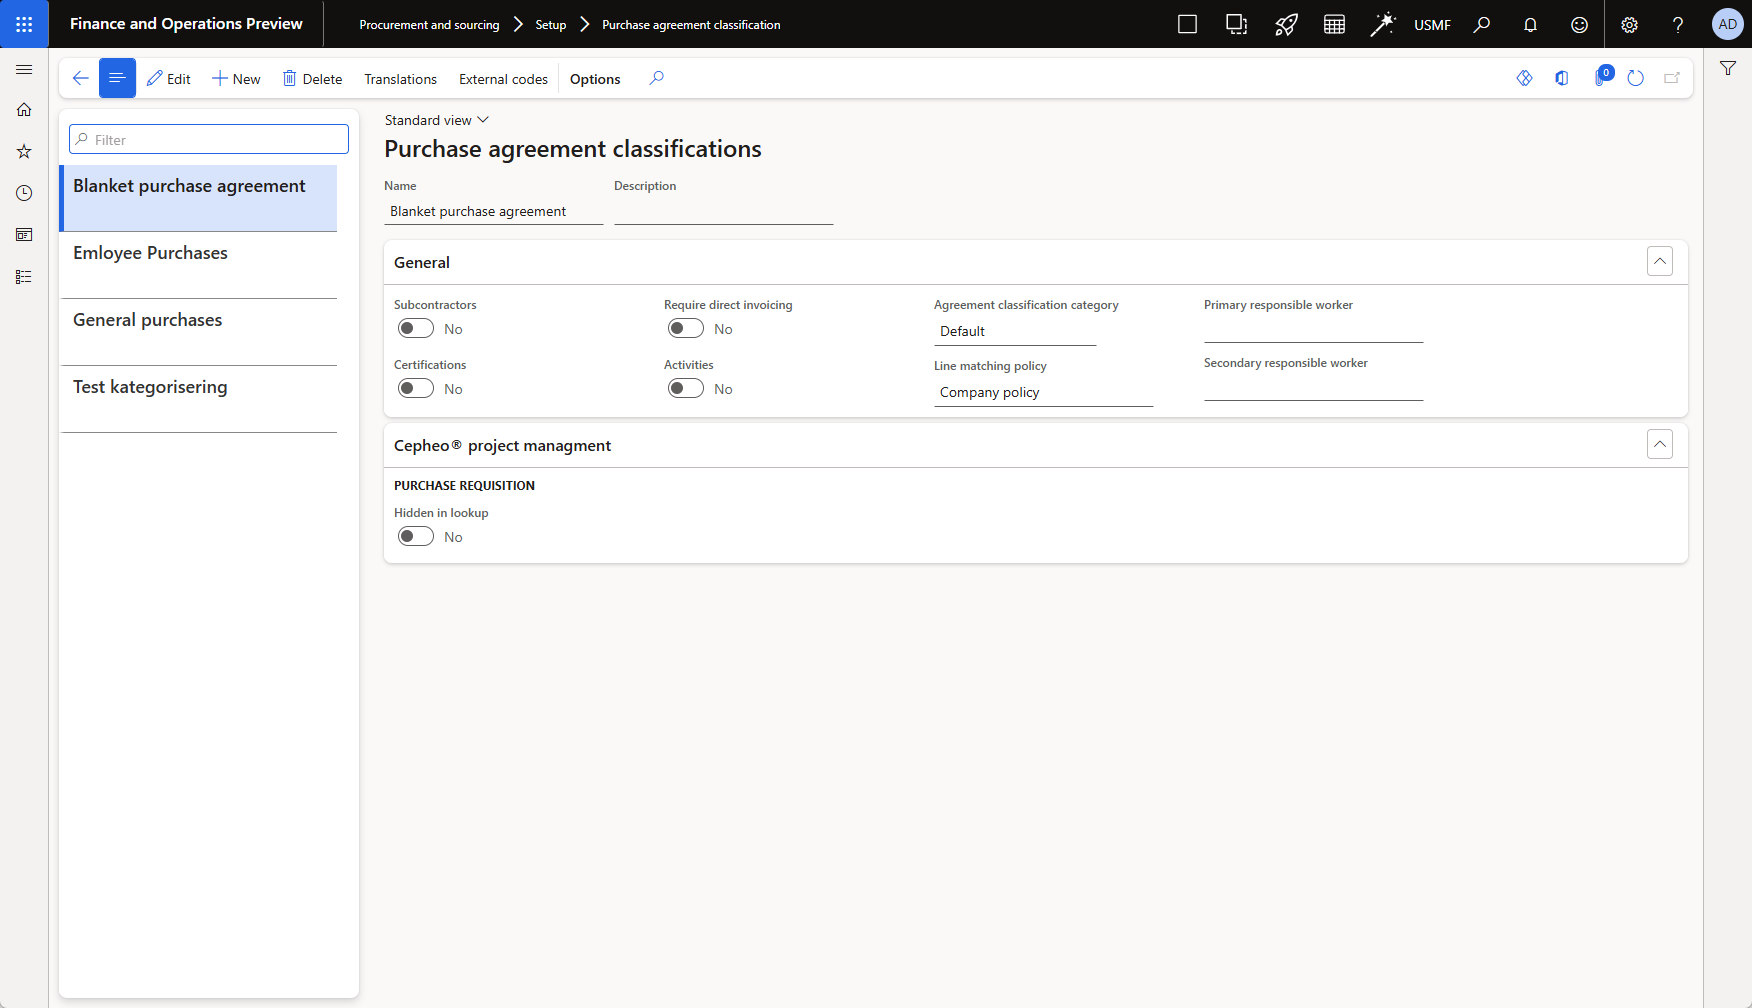
Task: Toggle the Certifications switch
Action: point(416,389)
